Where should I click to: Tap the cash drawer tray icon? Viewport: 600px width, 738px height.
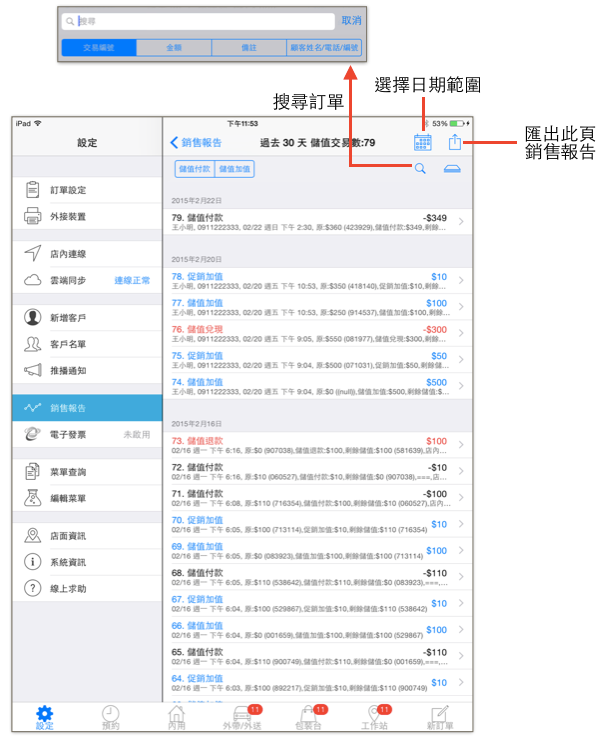[452, 168]
